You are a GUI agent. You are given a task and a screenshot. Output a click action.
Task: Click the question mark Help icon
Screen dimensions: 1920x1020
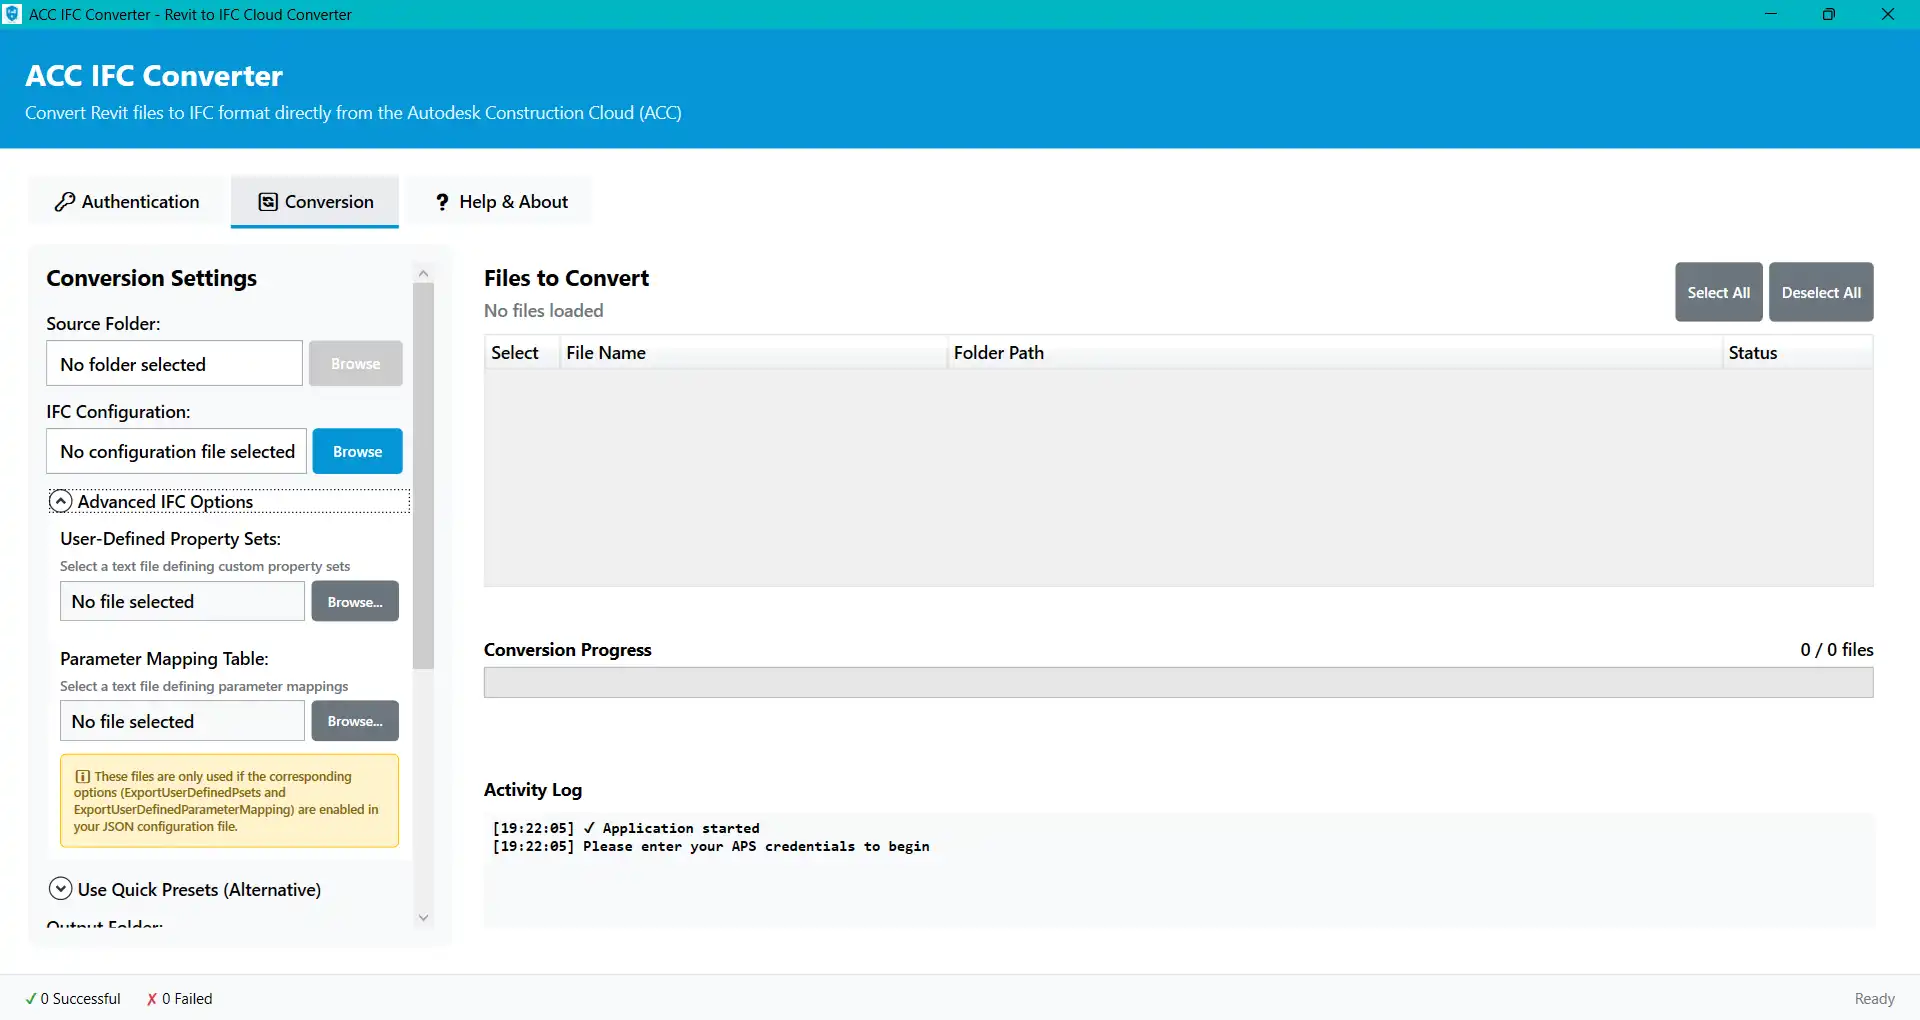point(442,202)
